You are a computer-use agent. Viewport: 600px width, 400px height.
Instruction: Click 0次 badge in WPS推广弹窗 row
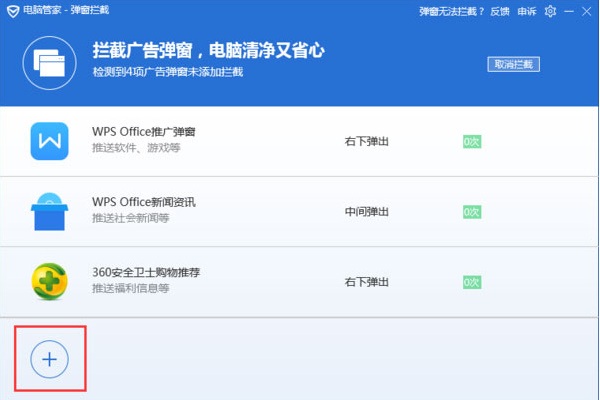coord(472,142)
